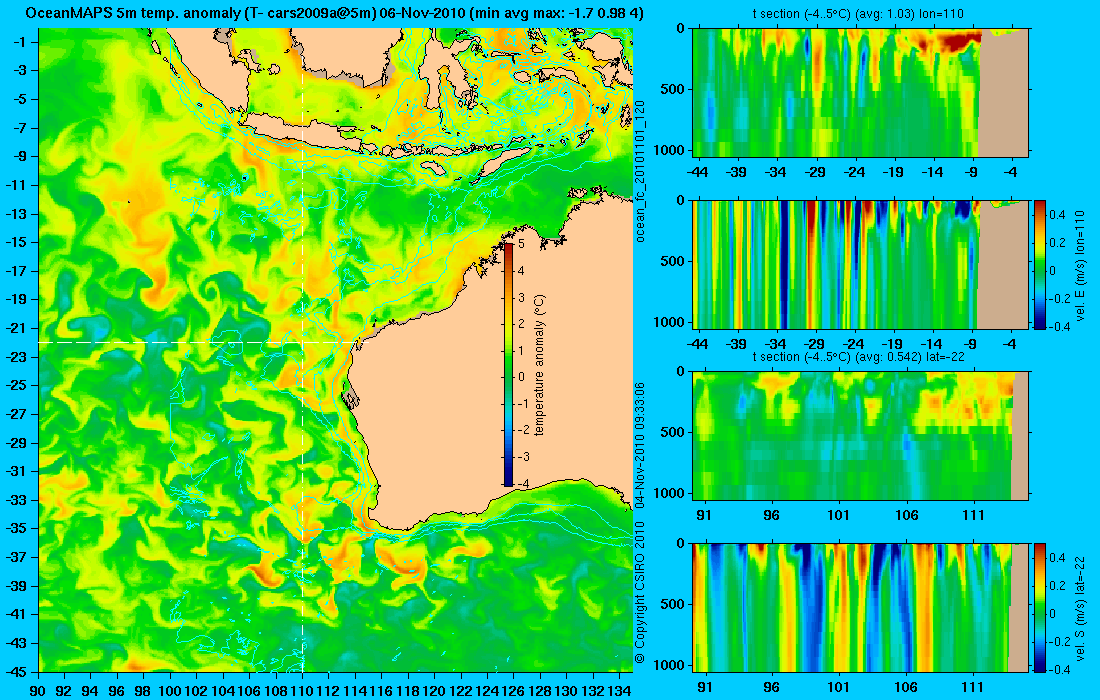Click longitude tick '126' on main map axis
The width and height of the screenshot is (1100, 700).
pyautogui.click(x=514, y=690)
